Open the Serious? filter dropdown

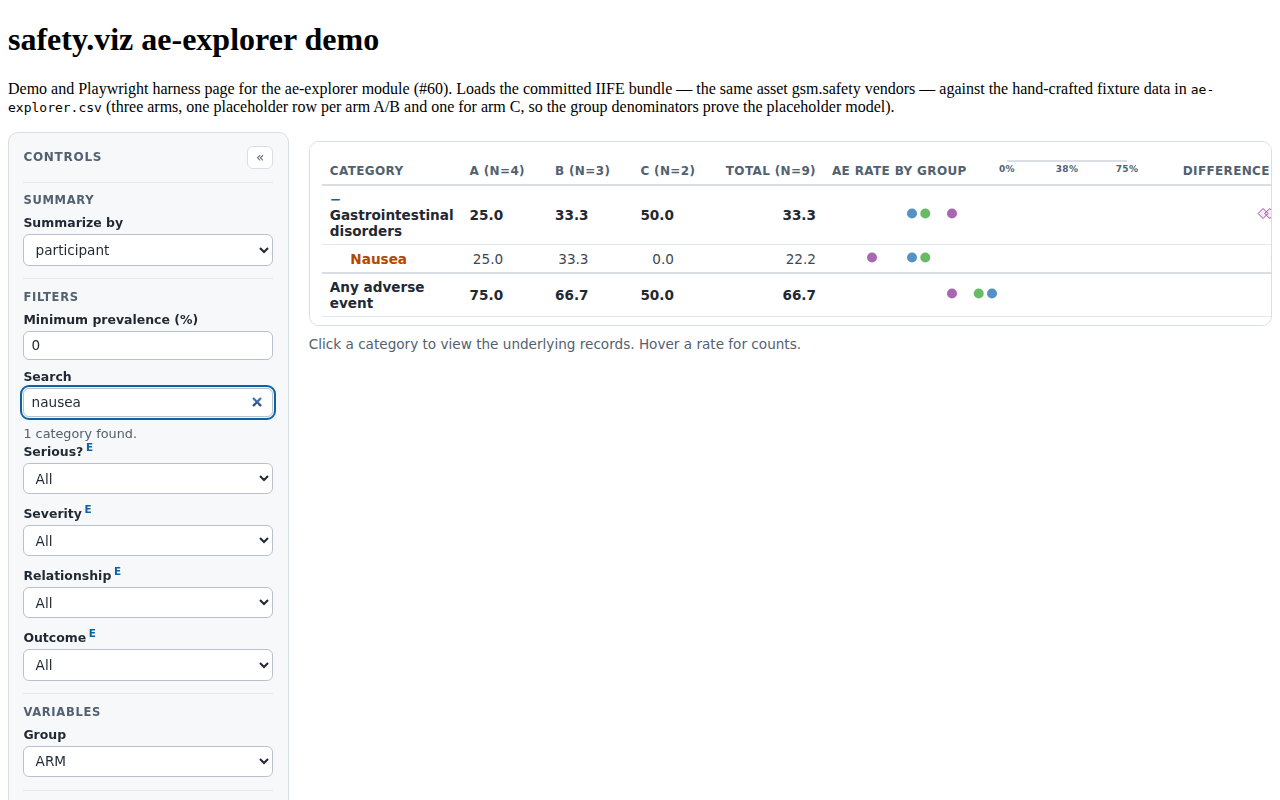(148, 479)
